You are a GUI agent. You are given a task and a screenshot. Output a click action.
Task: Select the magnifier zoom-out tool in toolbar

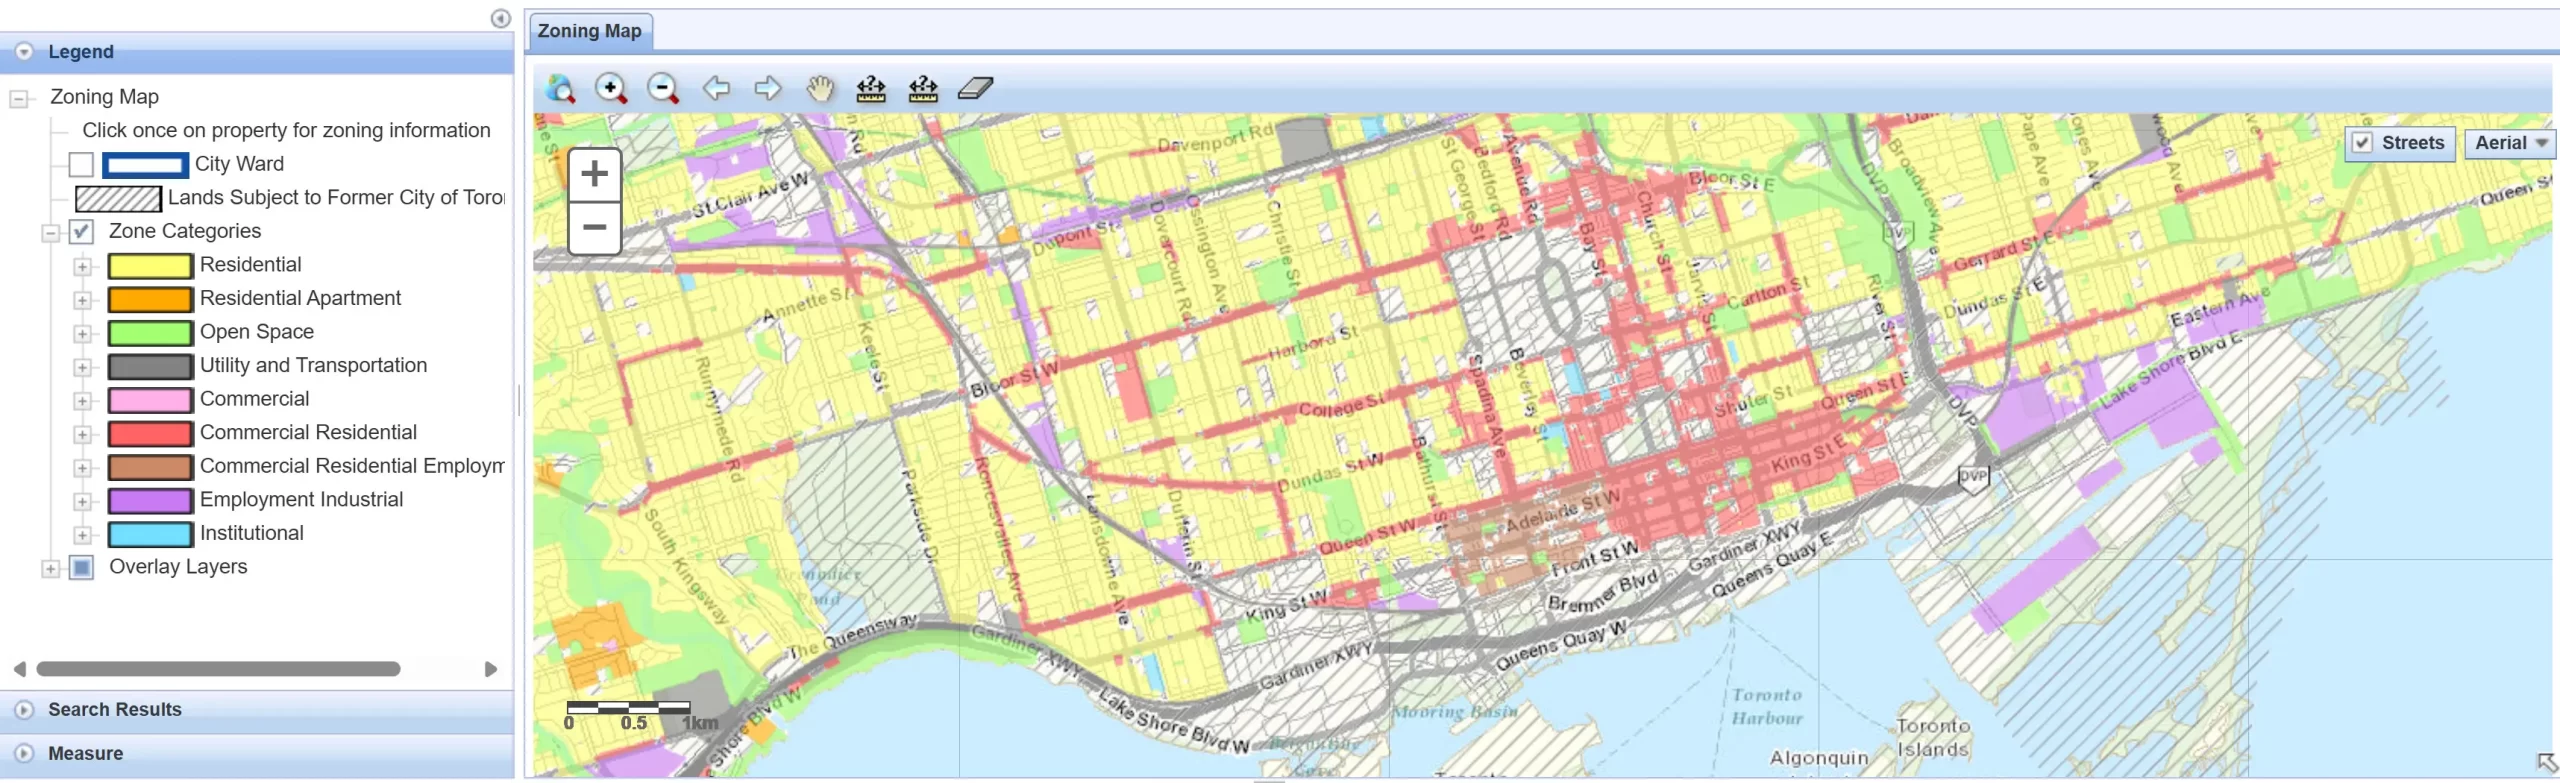663,89
